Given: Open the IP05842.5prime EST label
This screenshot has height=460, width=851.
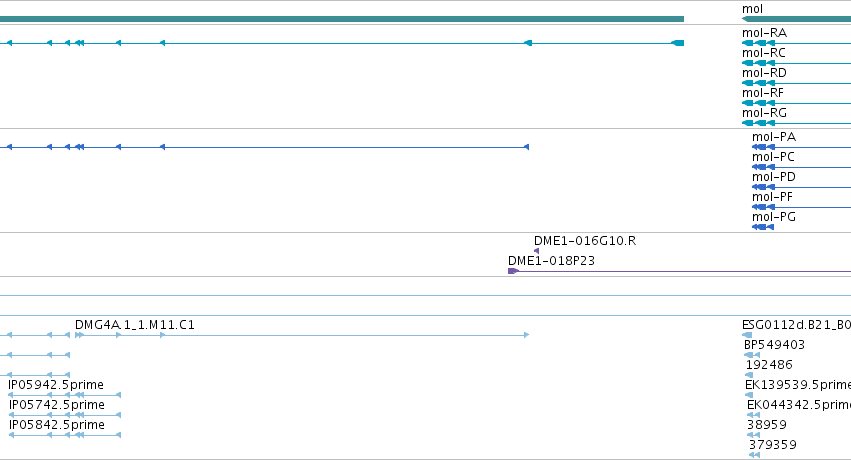Looking at the screenshot, I should tap(57, 425).
